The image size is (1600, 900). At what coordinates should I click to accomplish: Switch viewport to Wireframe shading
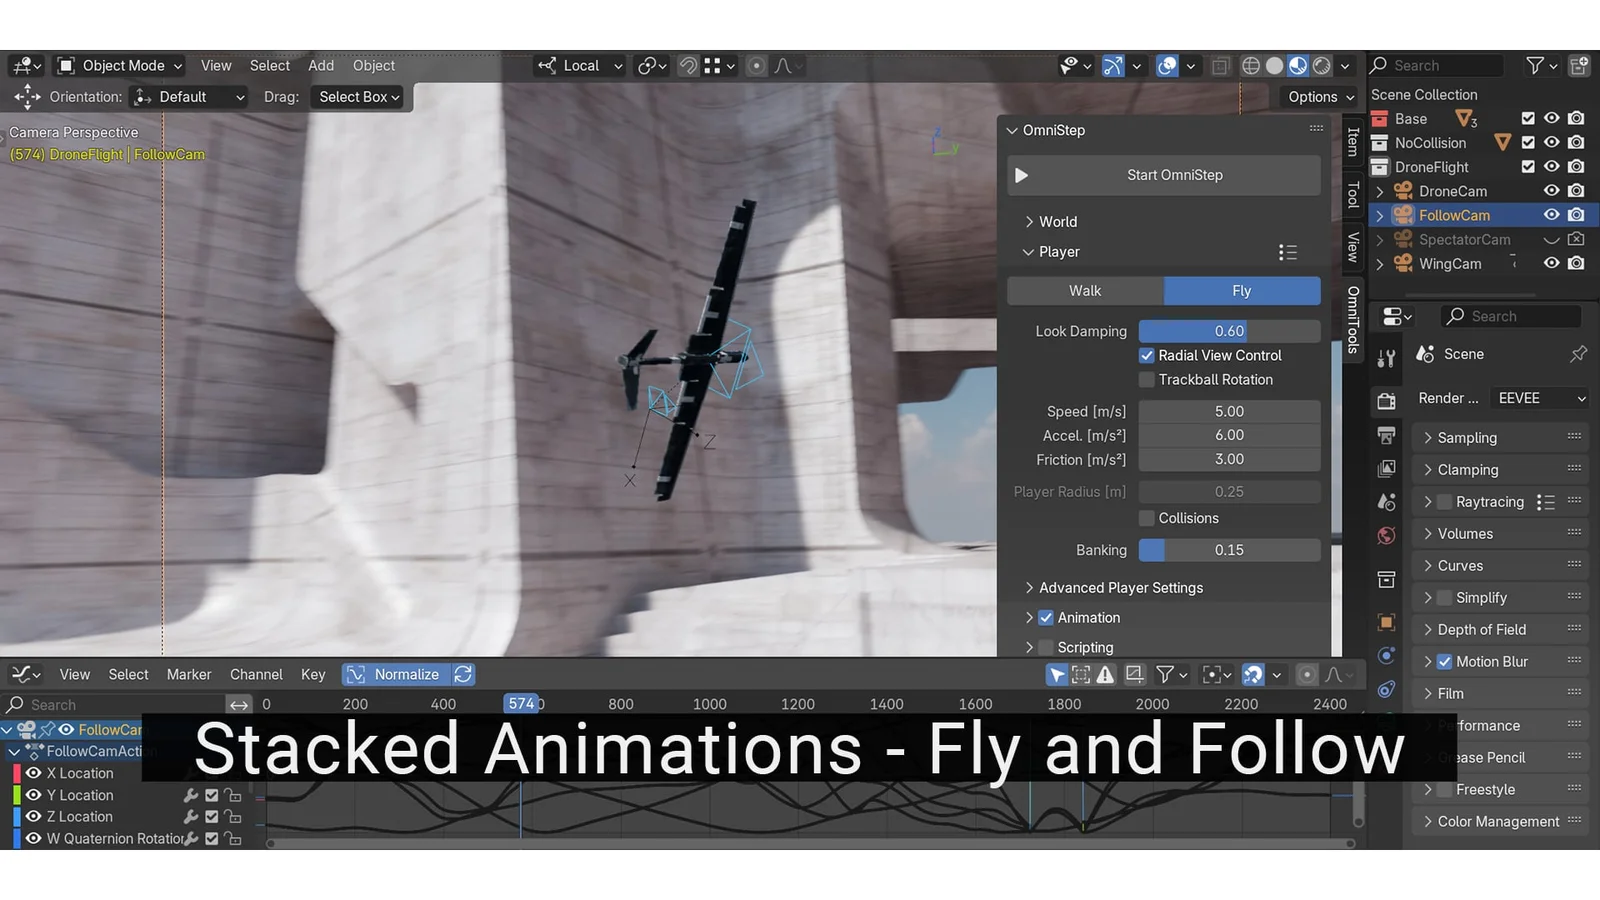coord(1253,65)
